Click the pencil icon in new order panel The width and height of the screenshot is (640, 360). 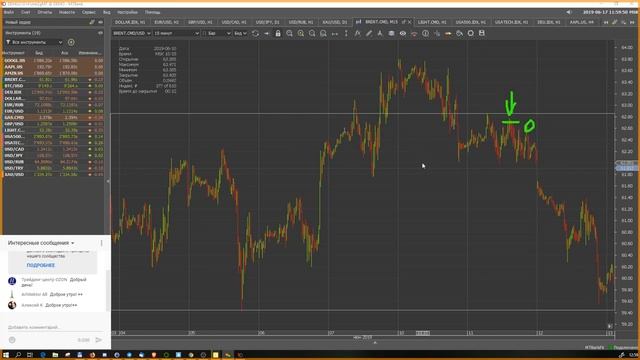tap(92, 22)
